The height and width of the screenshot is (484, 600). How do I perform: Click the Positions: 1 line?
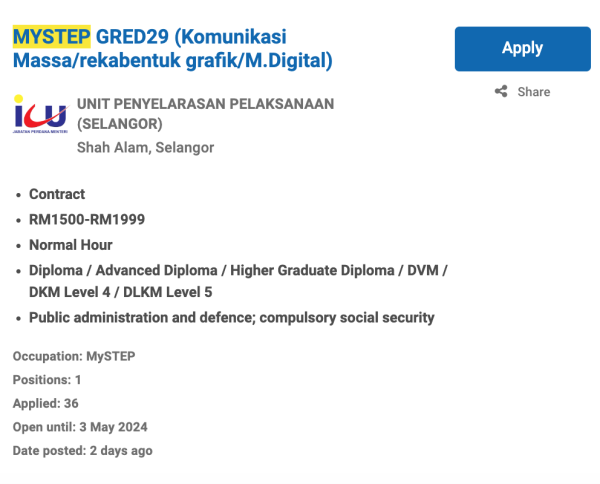(47, 380)
